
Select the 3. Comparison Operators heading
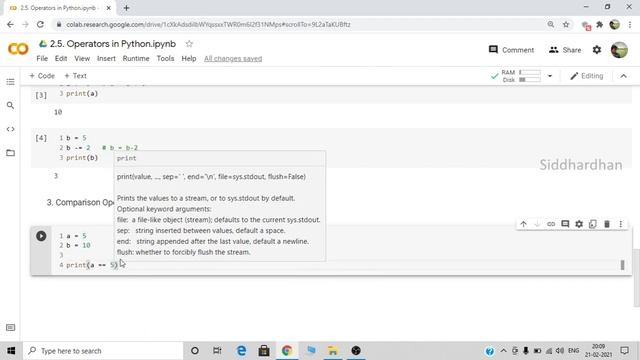[80, 202]
